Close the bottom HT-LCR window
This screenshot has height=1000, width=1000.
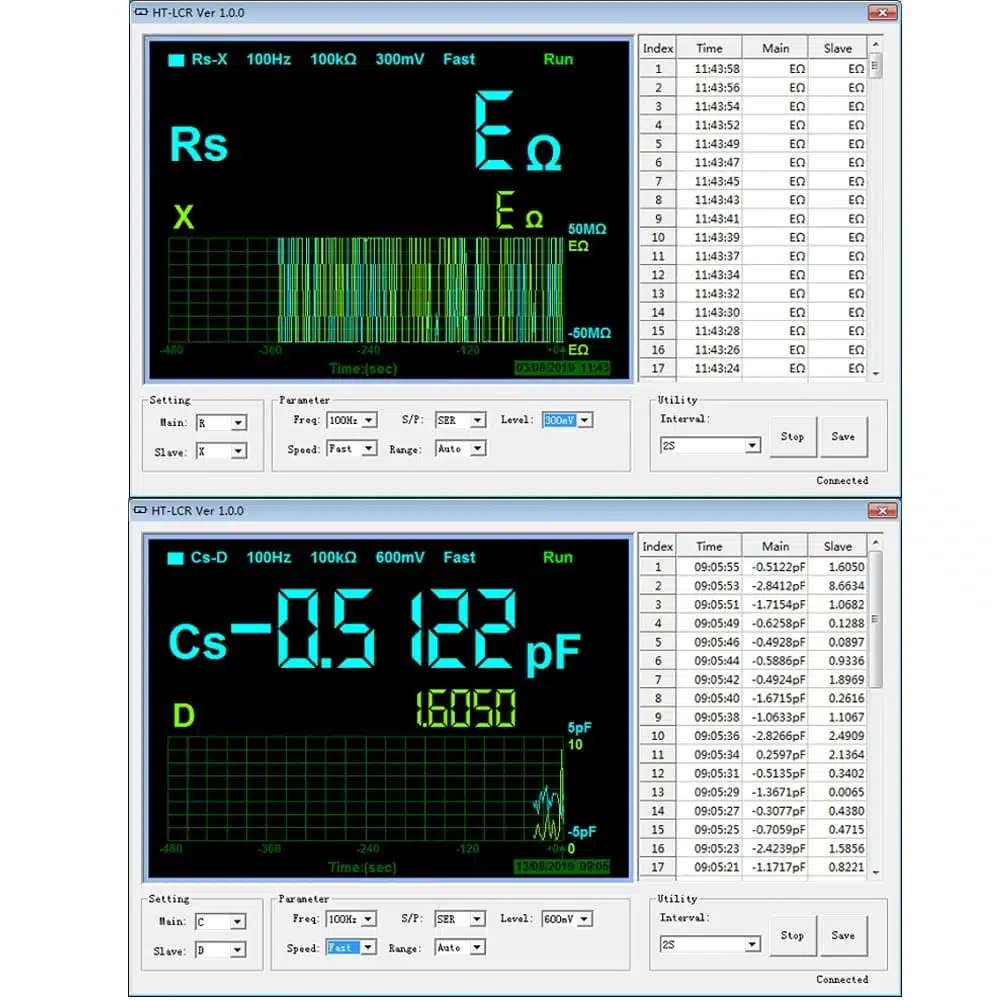[x=881, y=511]
